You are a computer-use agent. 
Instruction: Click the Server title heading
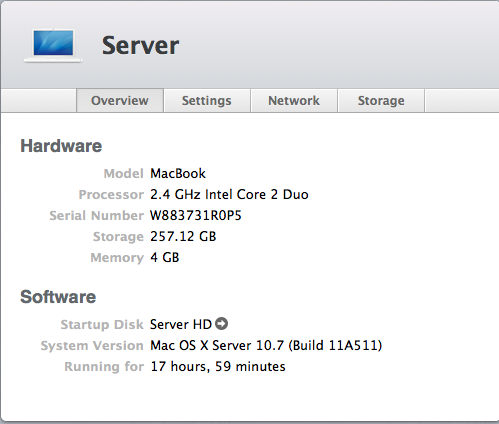[140, 45]
